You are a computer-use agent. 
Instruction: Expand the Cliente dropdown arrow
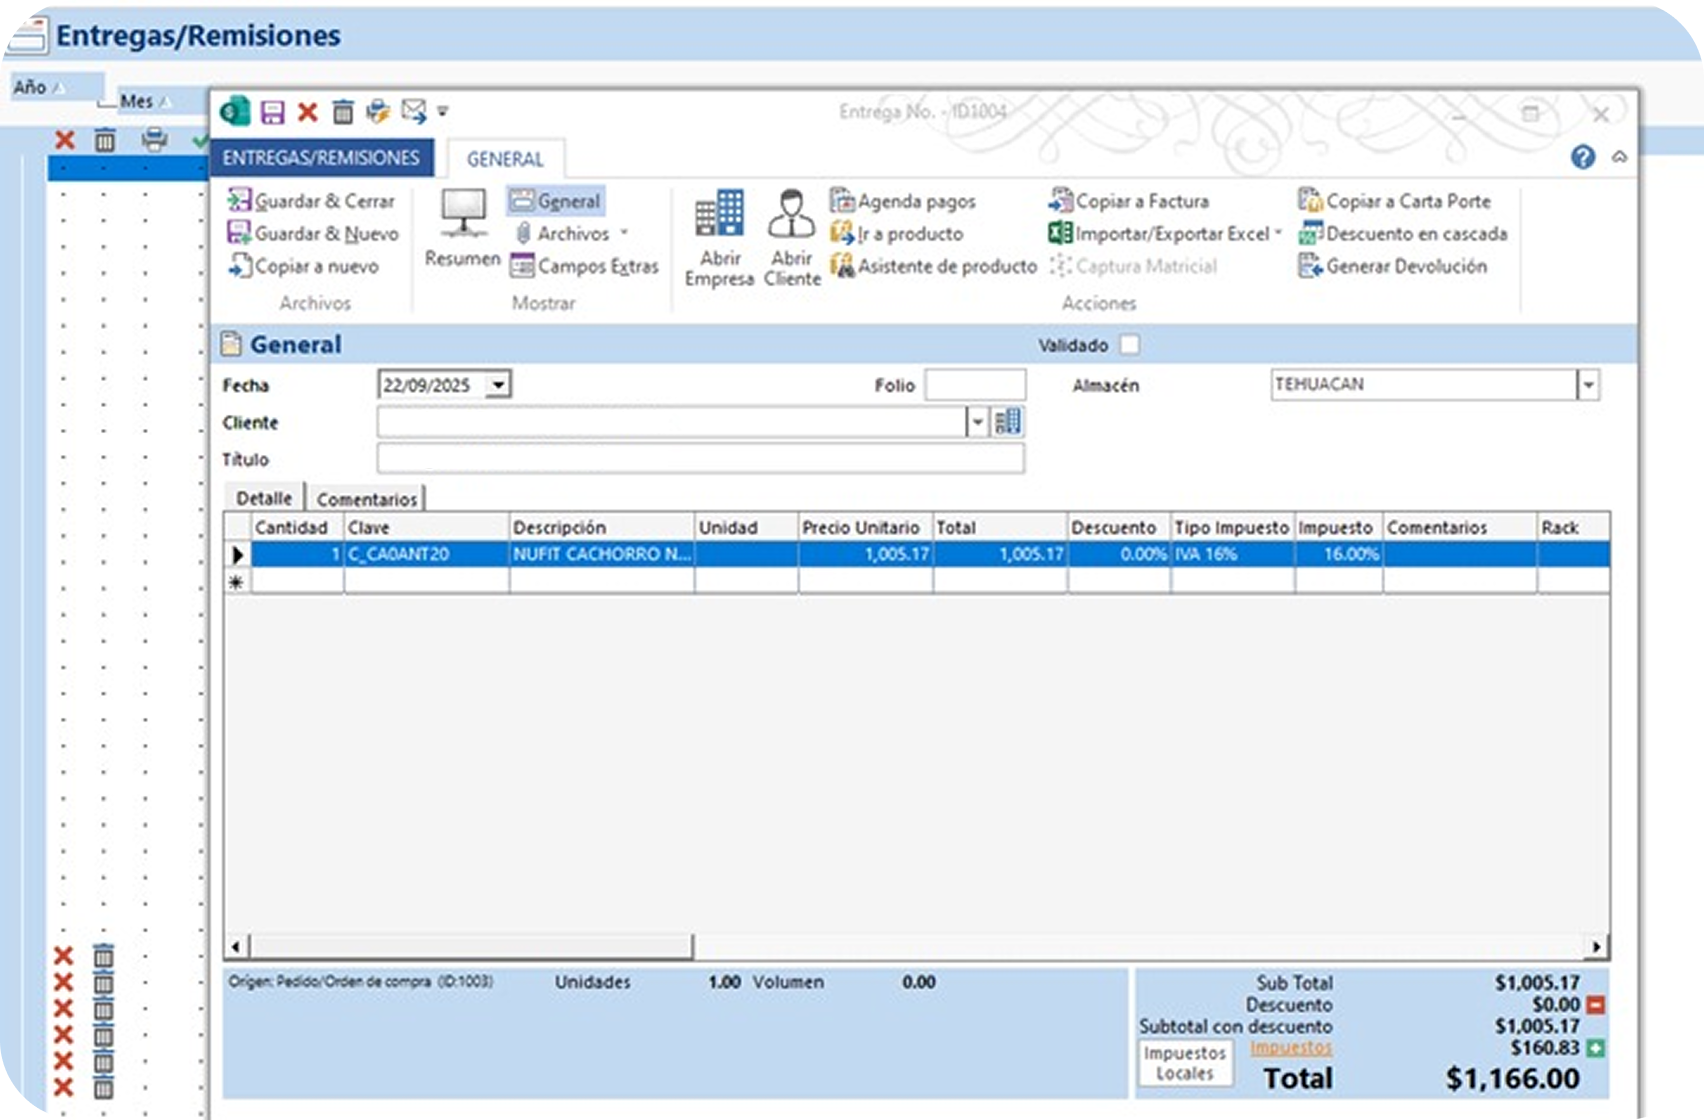pyautogui.click(x=977, y=423)
